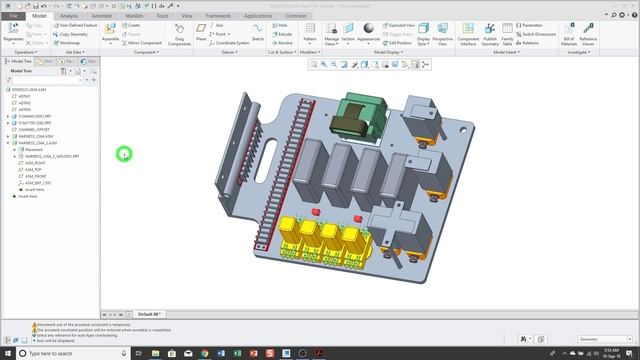
Task: Insert a Coordinate System
Action: click(x=229, y=43)
